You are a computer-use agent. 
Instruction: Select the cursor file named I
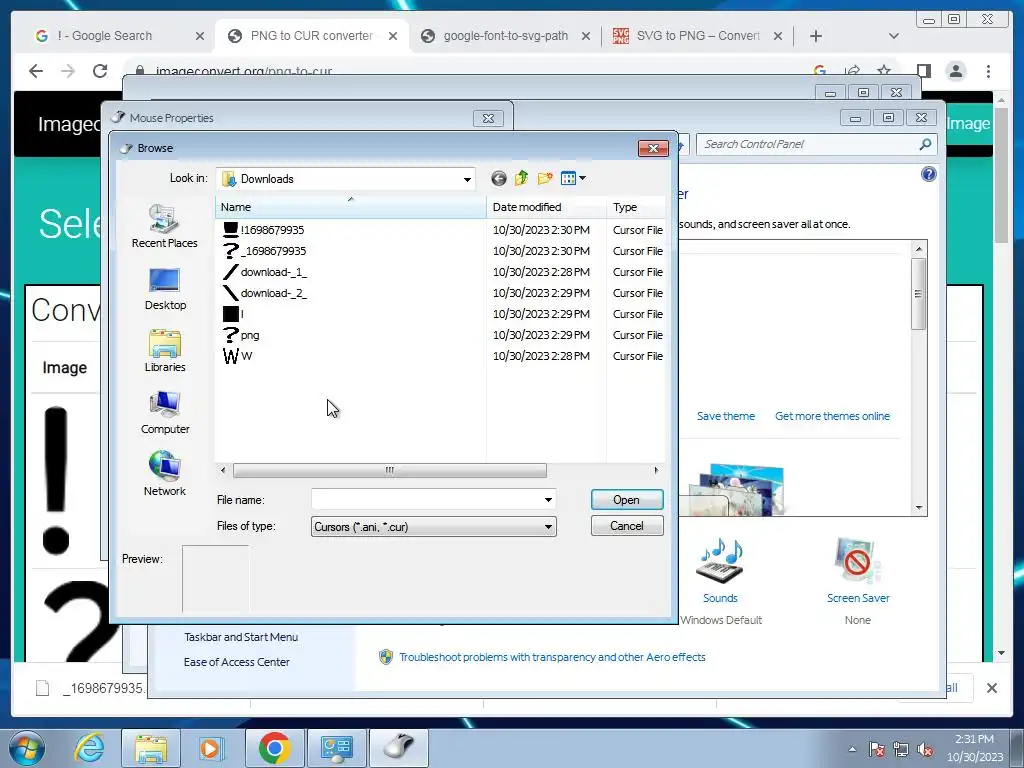[x=233, y=314]
